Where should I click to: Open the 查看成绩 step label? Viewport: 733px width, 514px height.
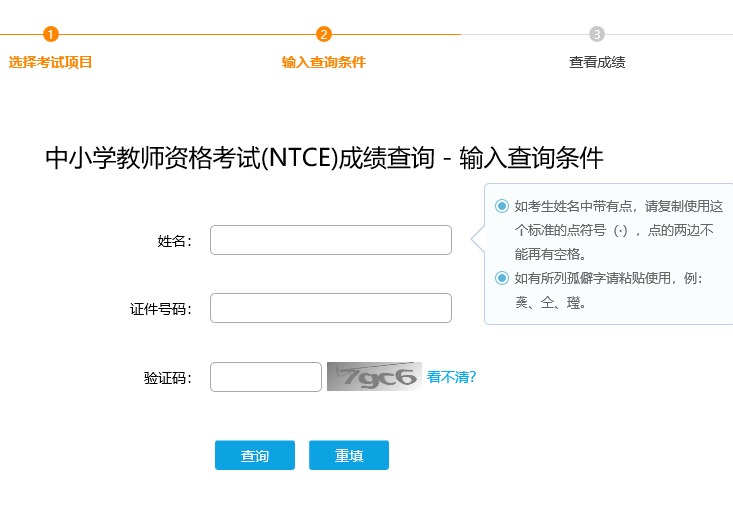[x=597, y=62]
